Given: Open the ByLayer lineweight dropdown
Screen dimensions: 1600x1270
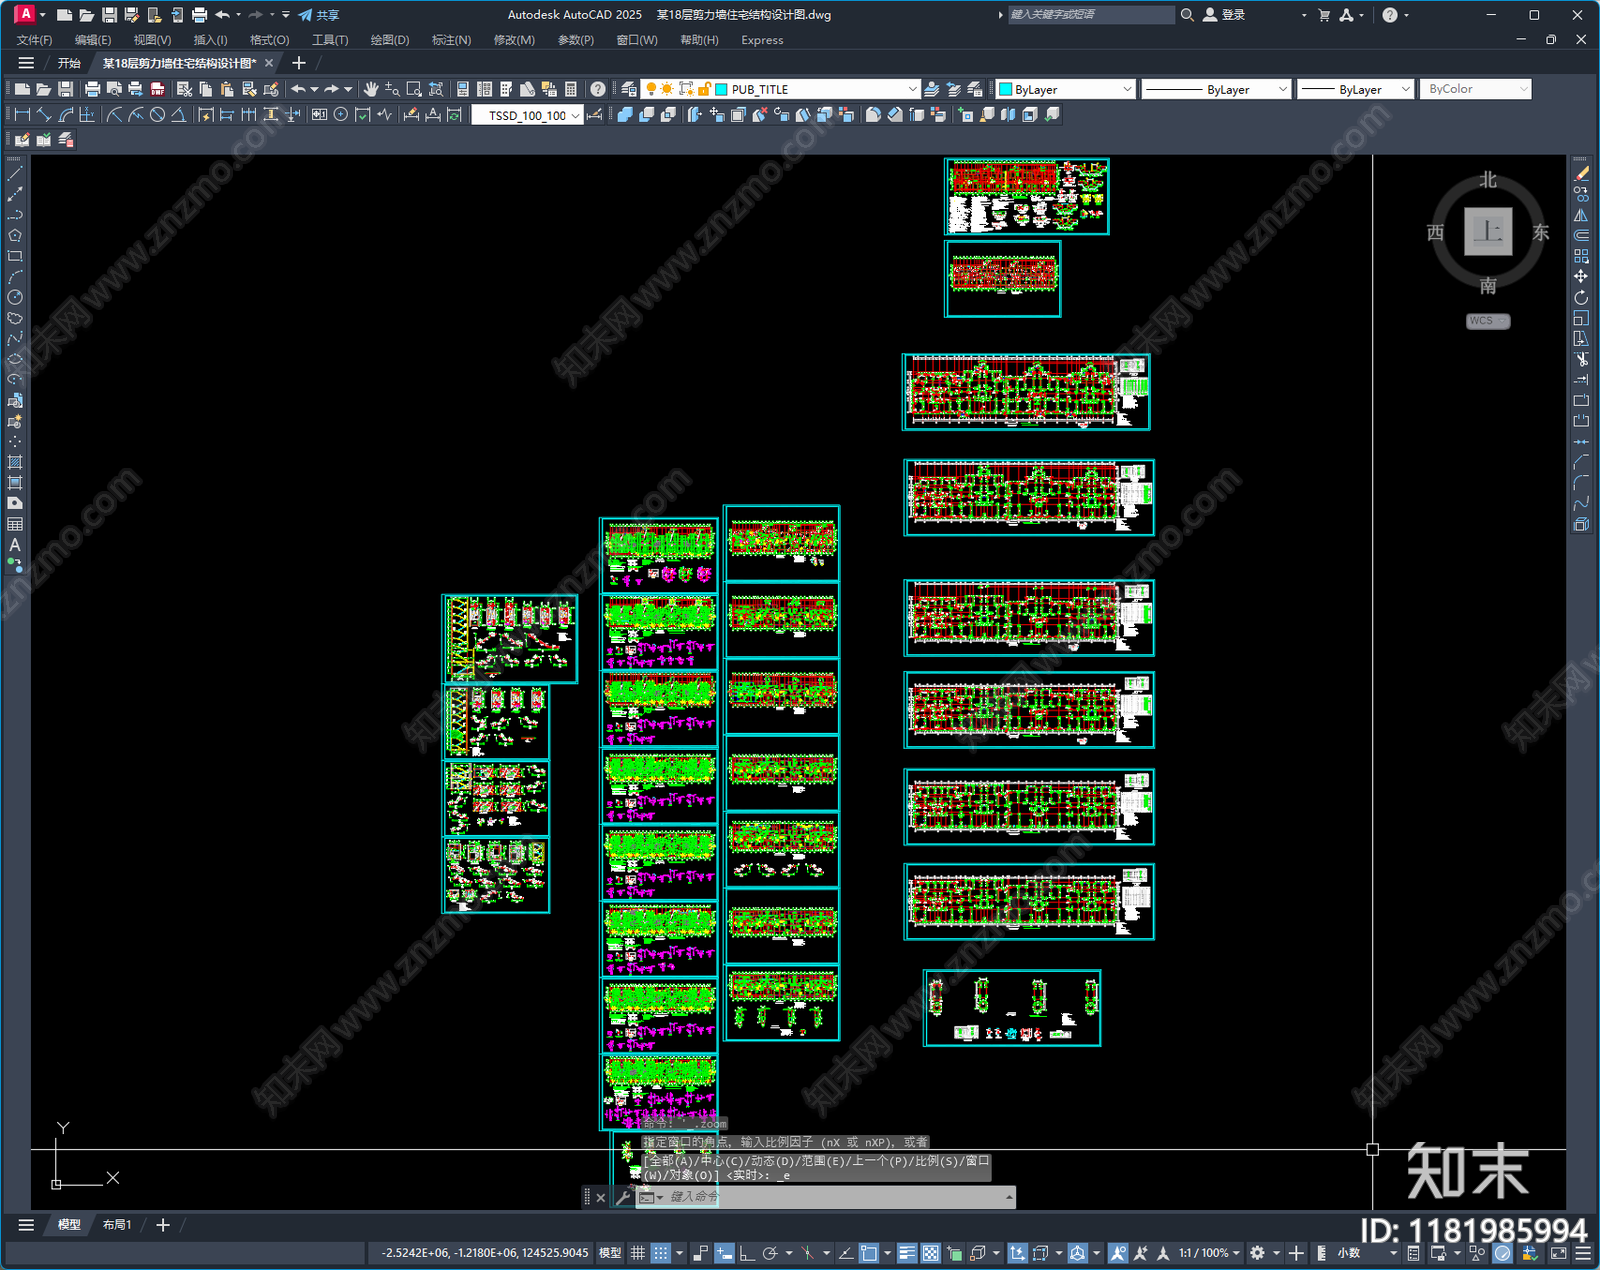Looking at the screenshot, I should 1405,89.
